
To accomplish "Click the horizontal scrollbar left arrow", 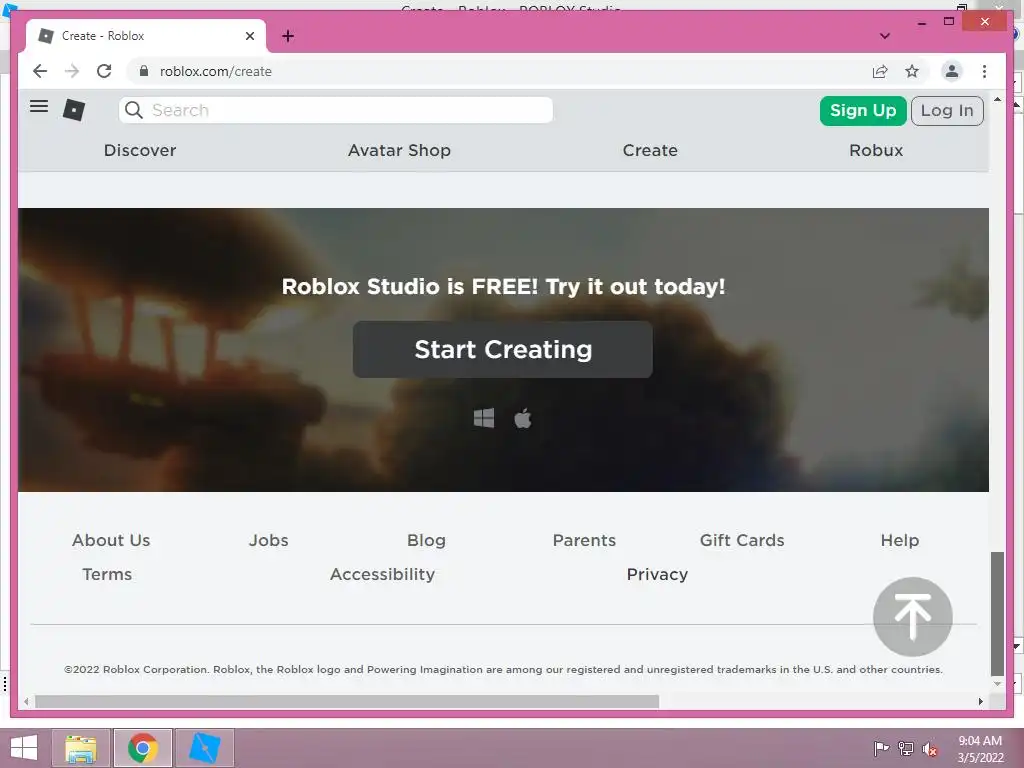I will [26, 701].
